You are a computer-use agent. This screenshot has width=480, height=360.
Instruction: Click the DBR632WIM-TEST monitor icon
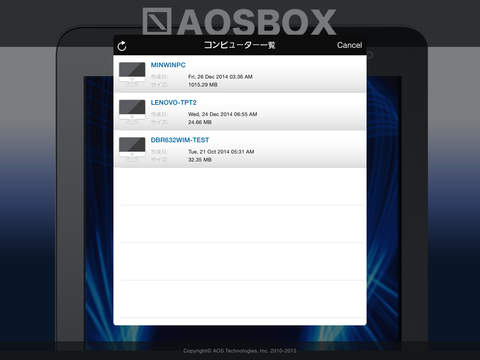pyautogui.click(x=132, y=147)
